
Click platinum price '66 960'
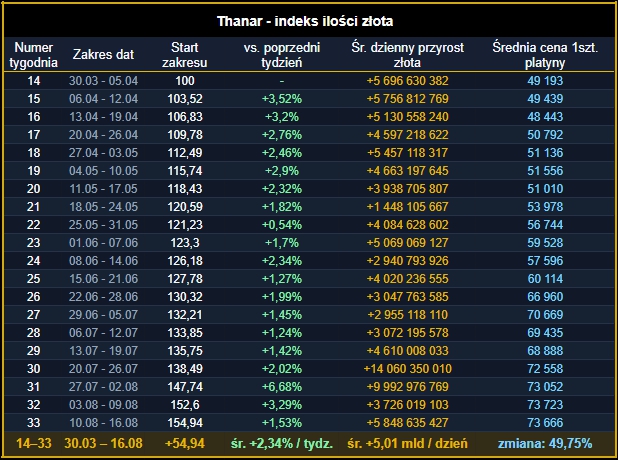point(545,297)
